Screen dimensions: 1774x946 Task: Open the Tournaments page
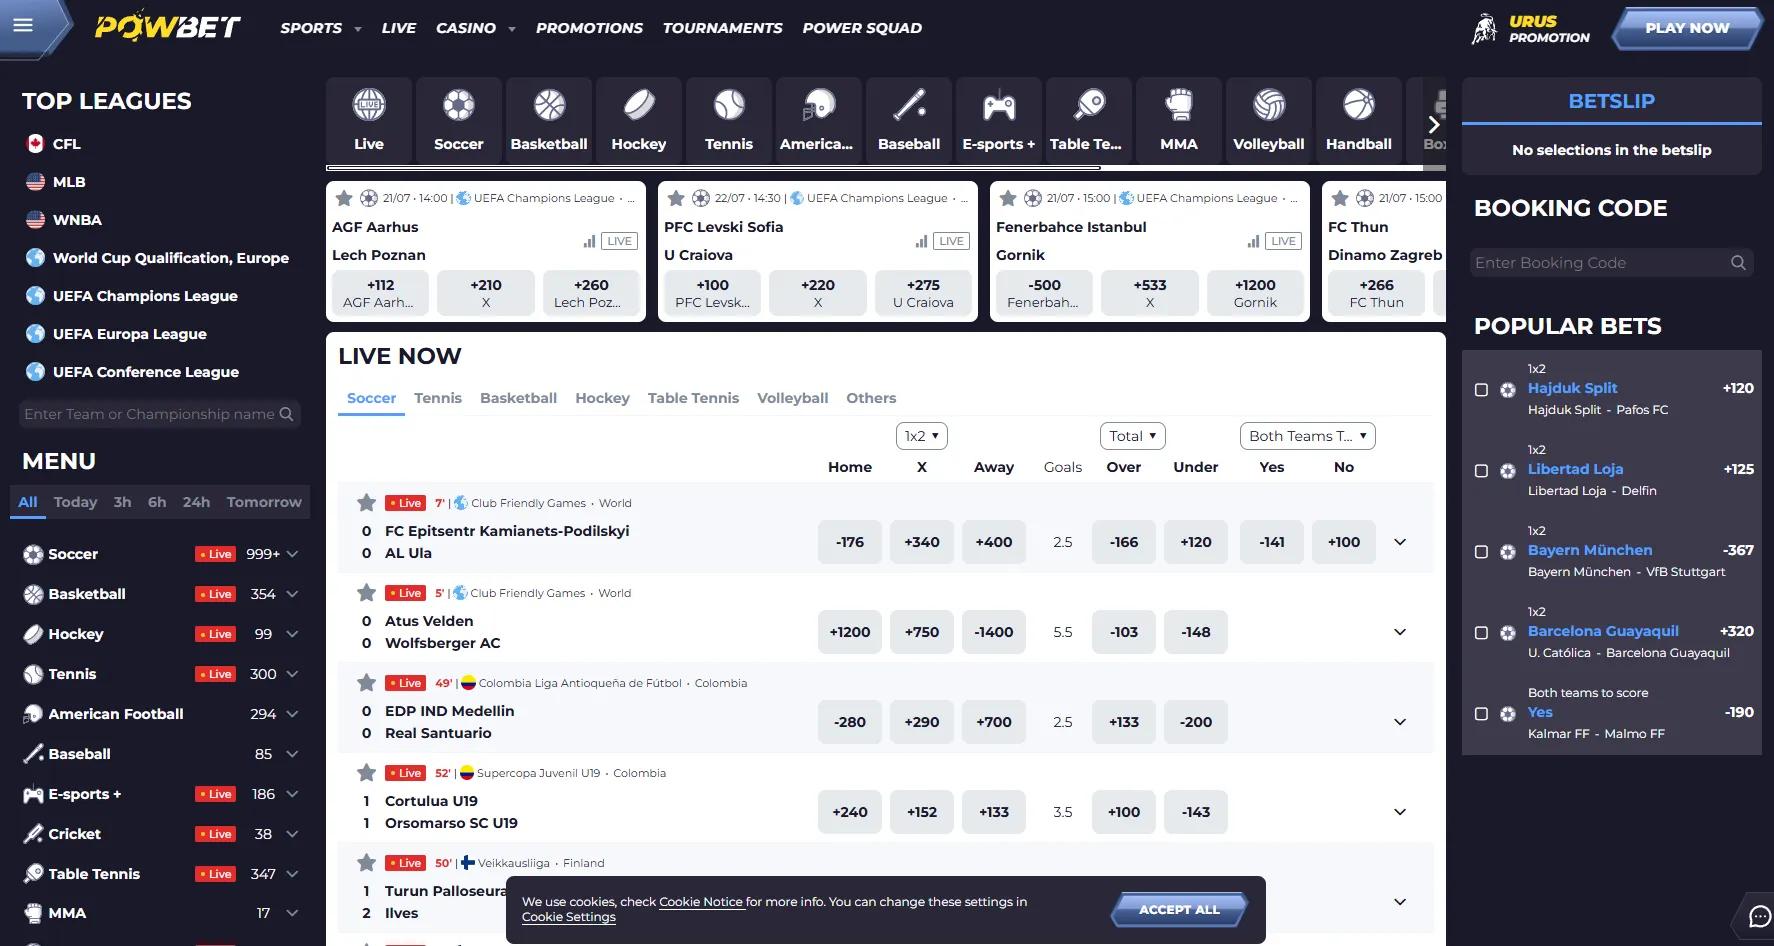[x=722, y=28]
